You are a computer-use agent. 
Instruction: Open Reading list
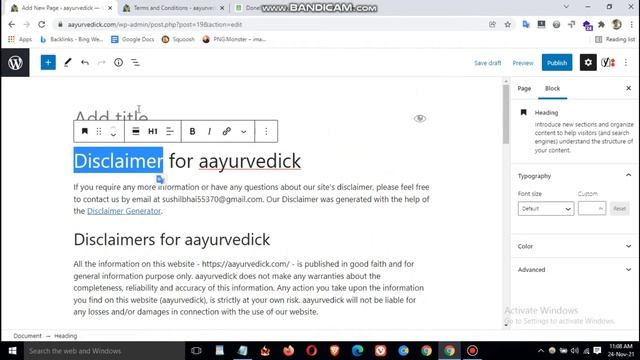click(615, 39)
